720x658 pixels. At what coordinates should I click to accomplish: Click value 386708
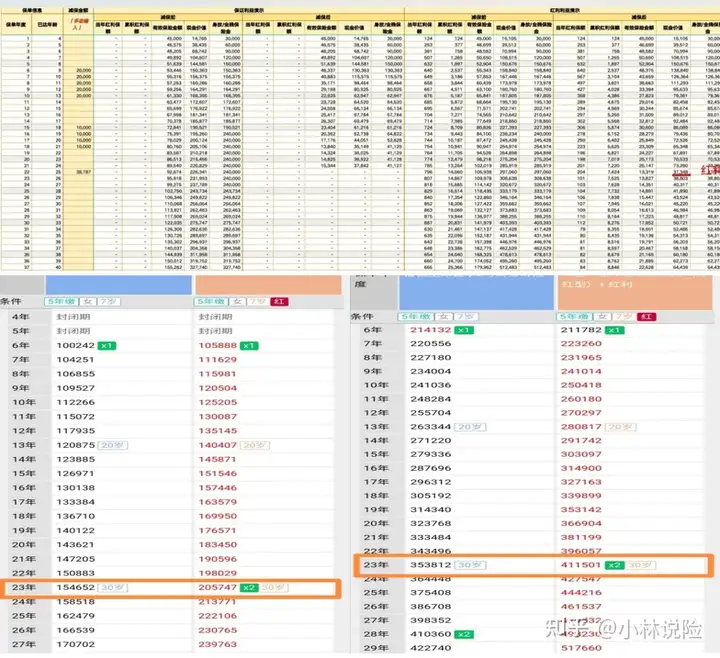[x=431, y=607]
